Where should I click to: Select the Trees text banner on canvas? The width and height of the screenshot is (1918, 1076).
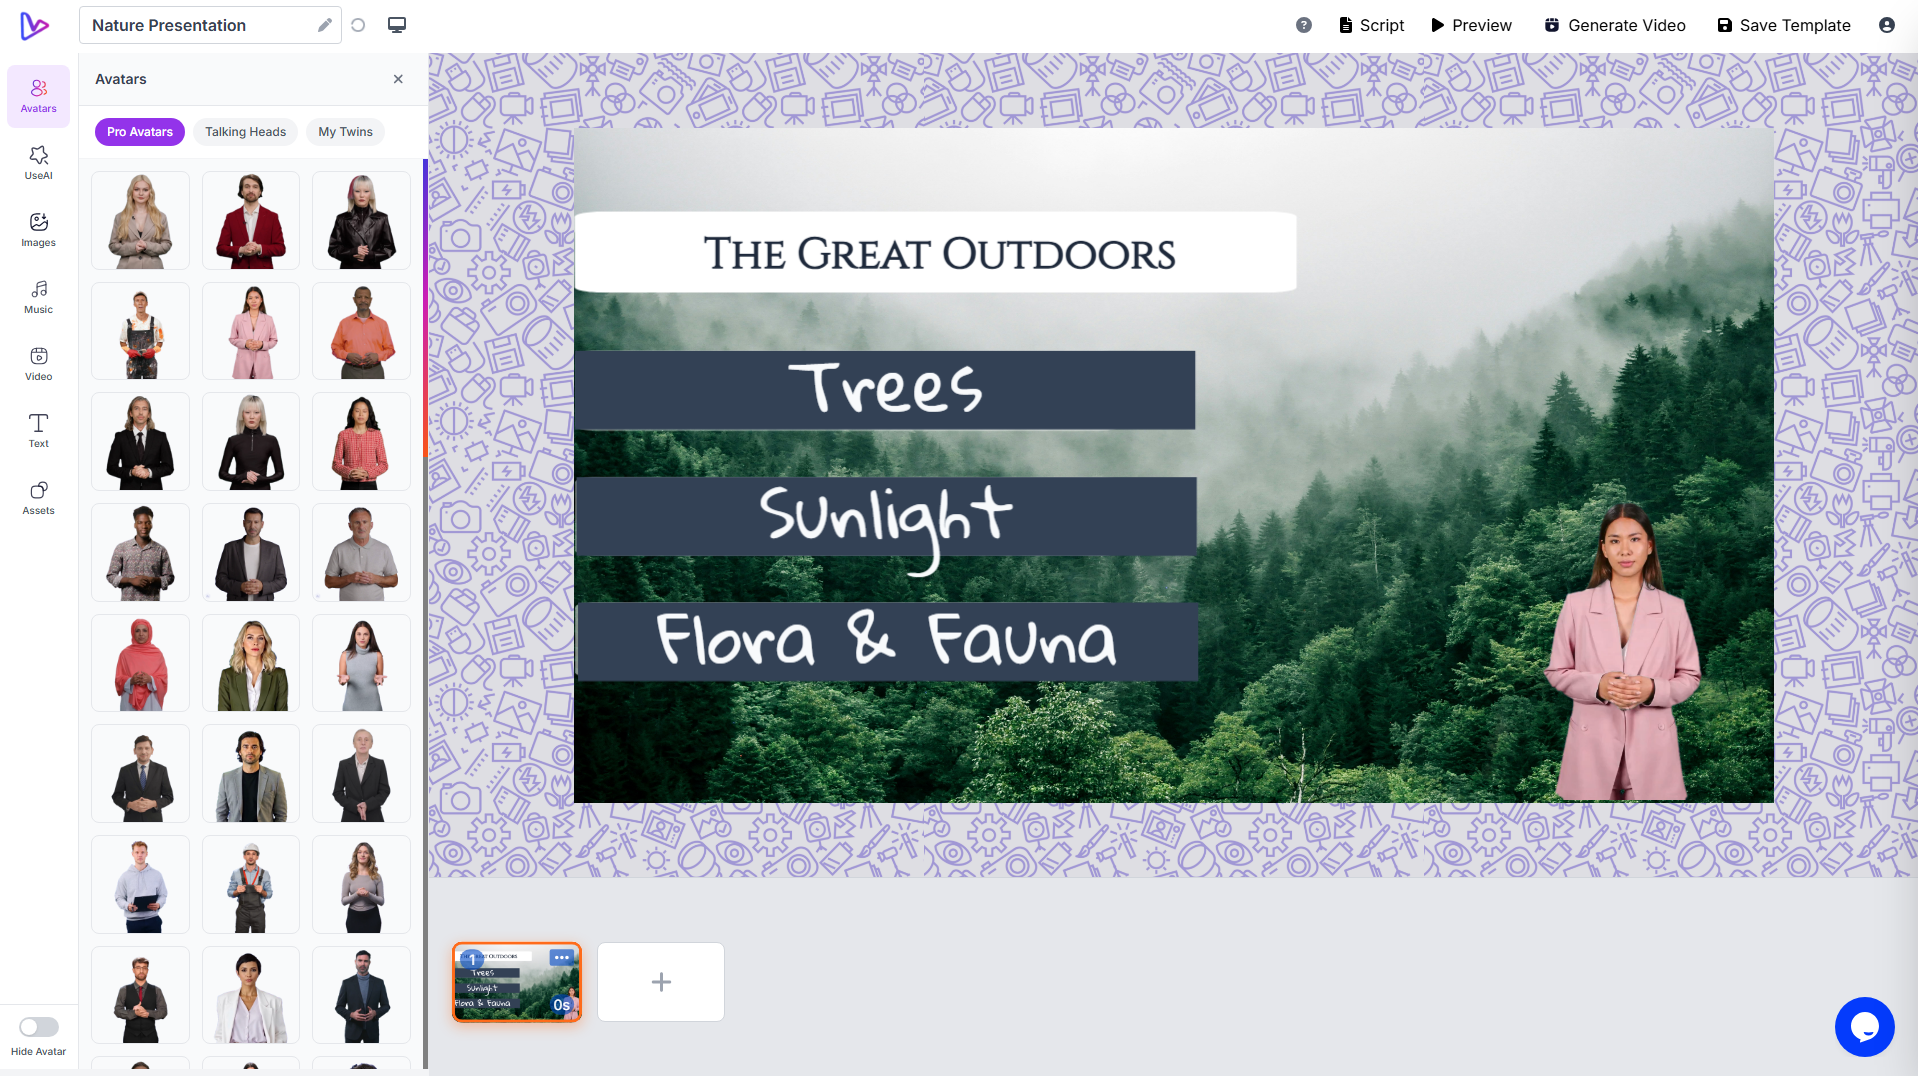click(885, 390)
